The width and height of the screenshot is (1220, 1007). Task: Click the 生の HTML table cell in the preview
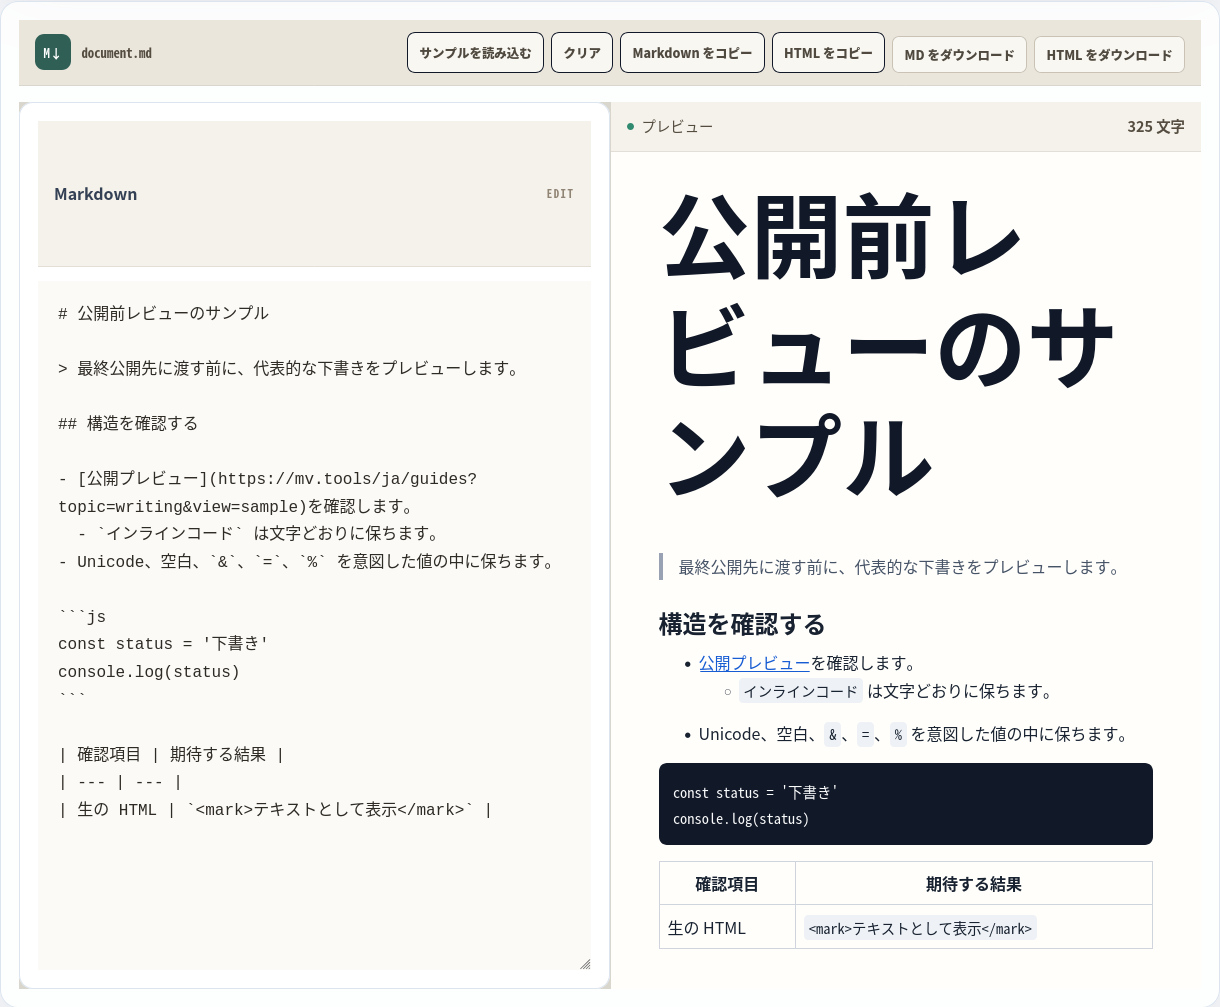coord(727,928)
